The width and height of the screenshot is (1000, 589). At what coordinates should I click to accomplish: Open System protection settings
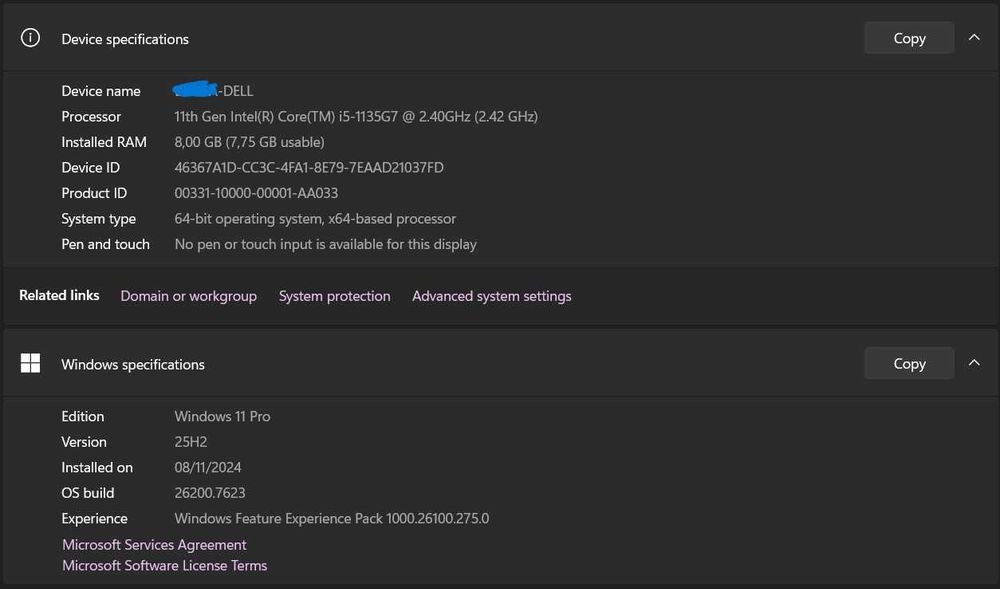coord(334,296)
